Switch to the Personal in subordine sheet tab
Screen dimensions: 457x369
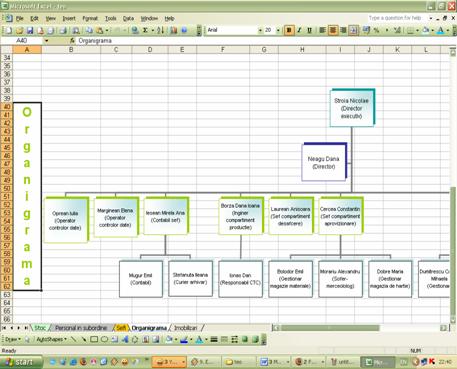click(81, 328)
